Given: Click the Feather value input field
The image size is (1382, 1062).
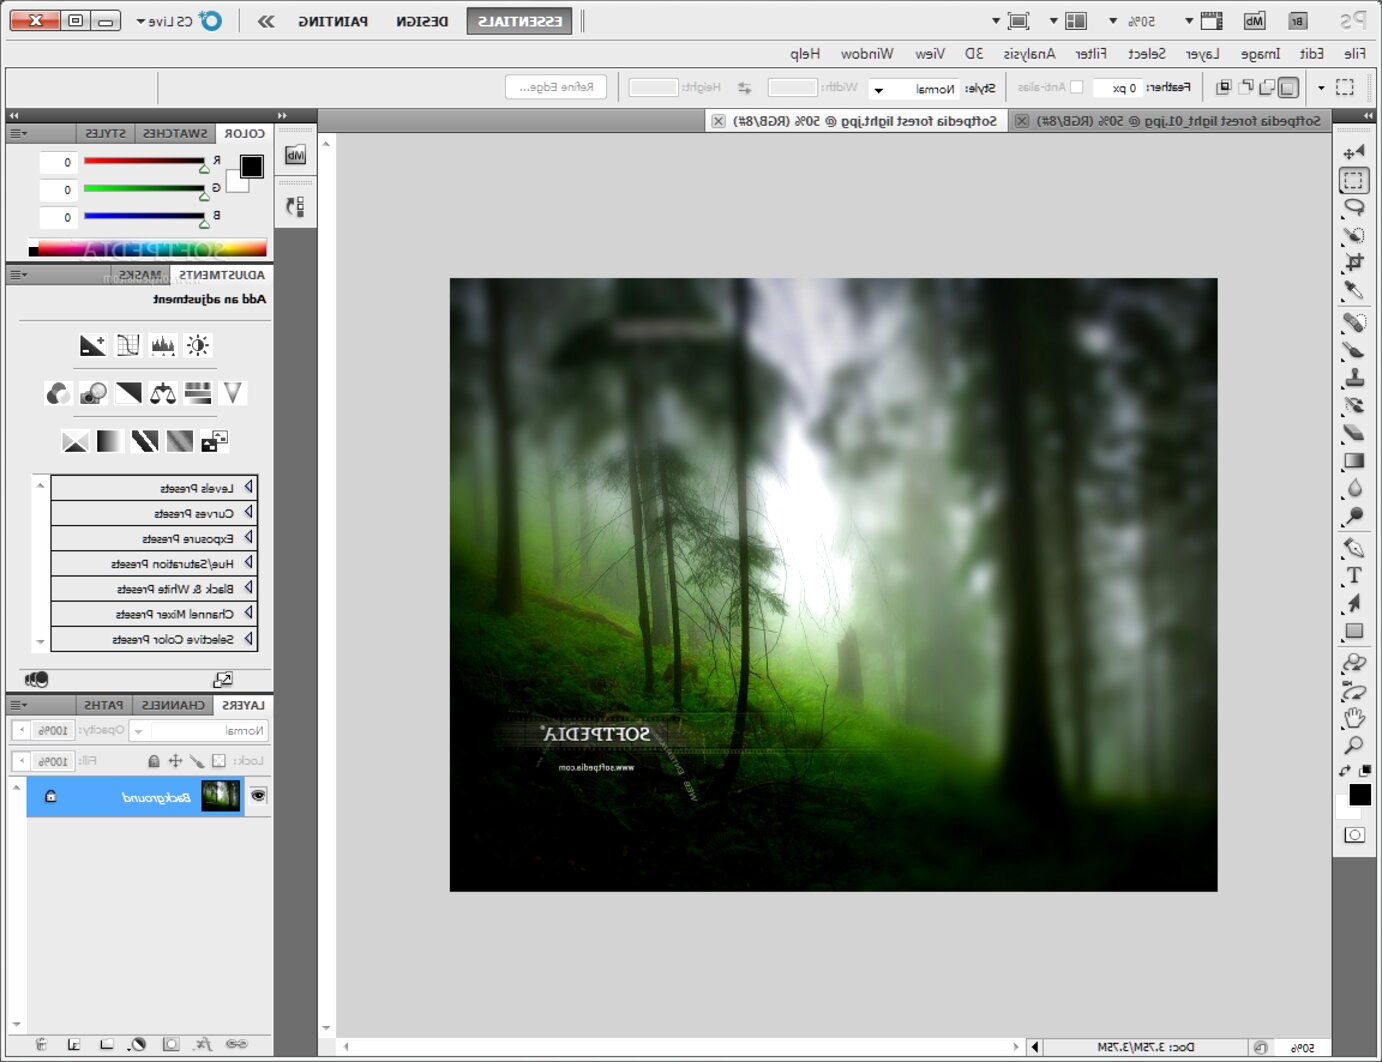Looking at the screenshot, I should [1116, 88].
